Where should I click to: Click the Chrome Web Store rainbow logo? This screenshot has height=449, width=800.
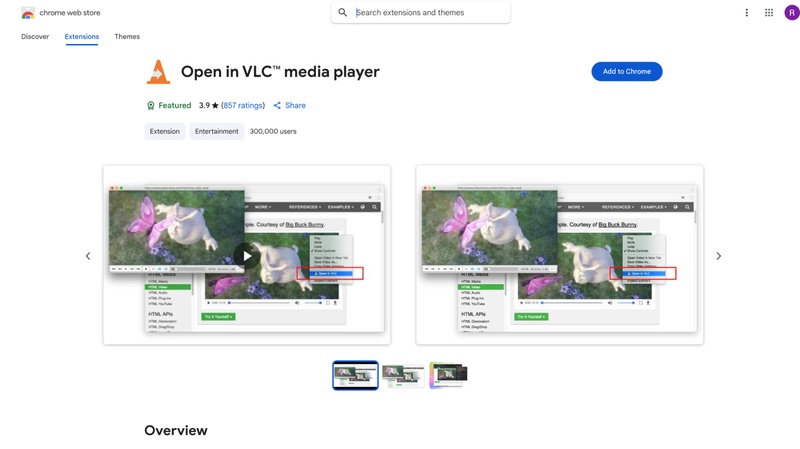[x=28, y=13]
